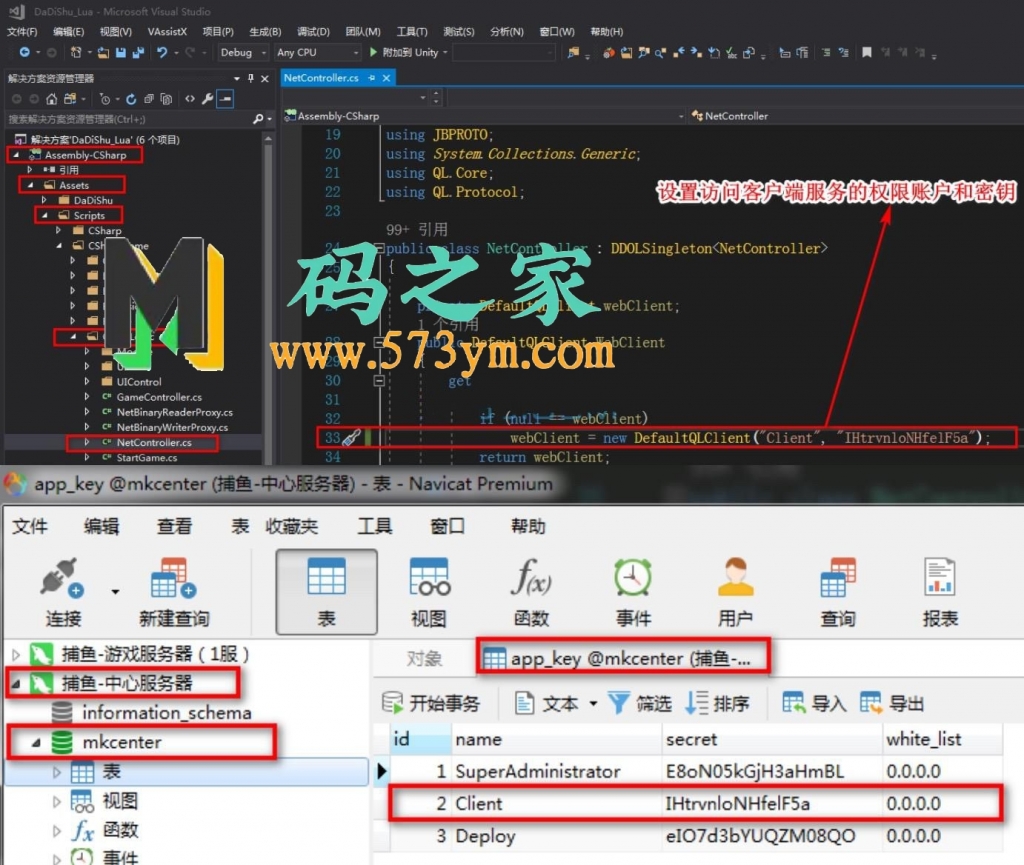Open the 文件(F) menu in Visual Studio
The image size is (1024, 865).
[x=22, y=31]
